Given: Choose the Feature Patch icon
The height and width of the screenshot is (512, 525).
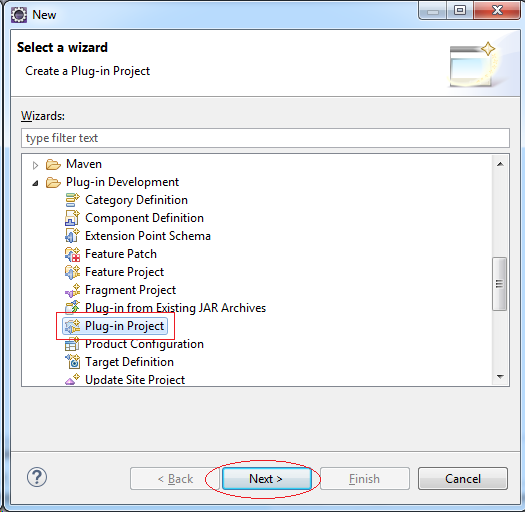Looking at the screenshot, I should 72,254.
